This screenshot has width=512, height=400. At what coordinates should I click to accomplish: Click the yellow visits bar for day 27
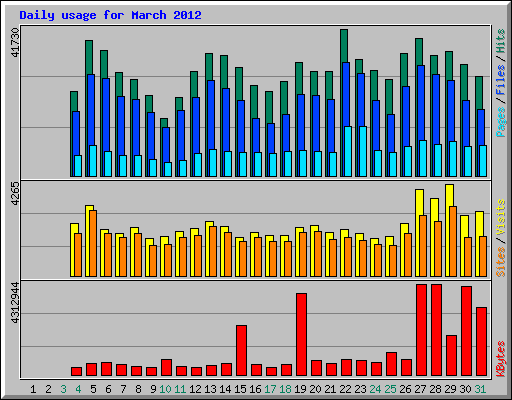(419, 202)
